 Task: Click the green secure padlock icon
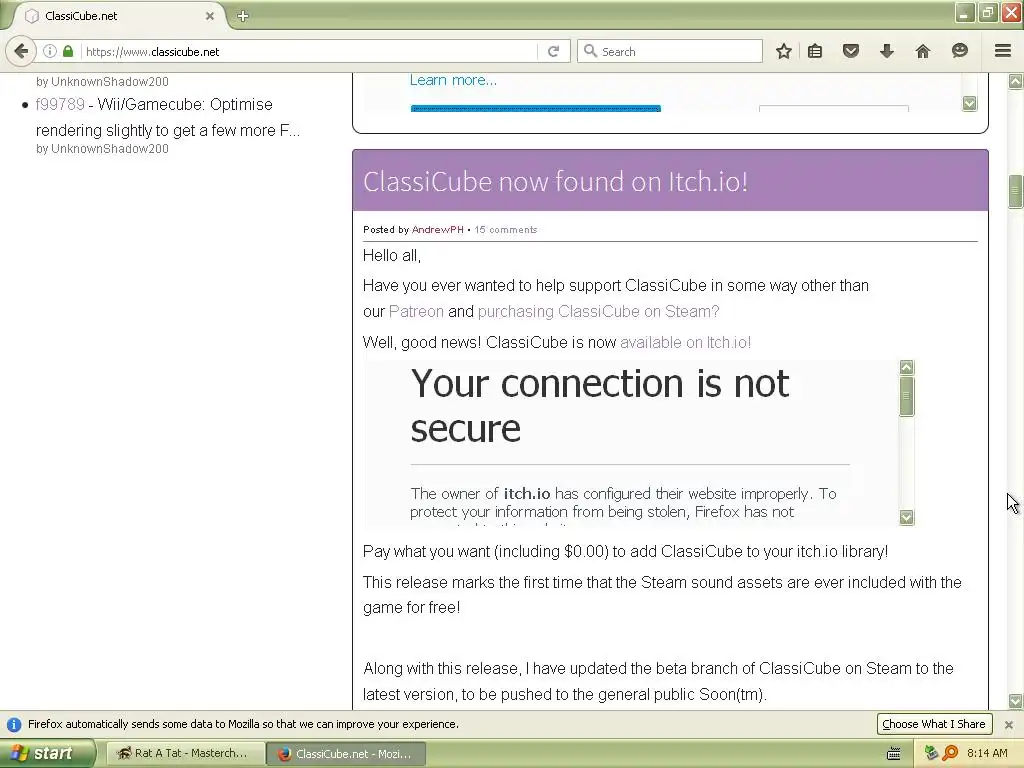(68, 51)
